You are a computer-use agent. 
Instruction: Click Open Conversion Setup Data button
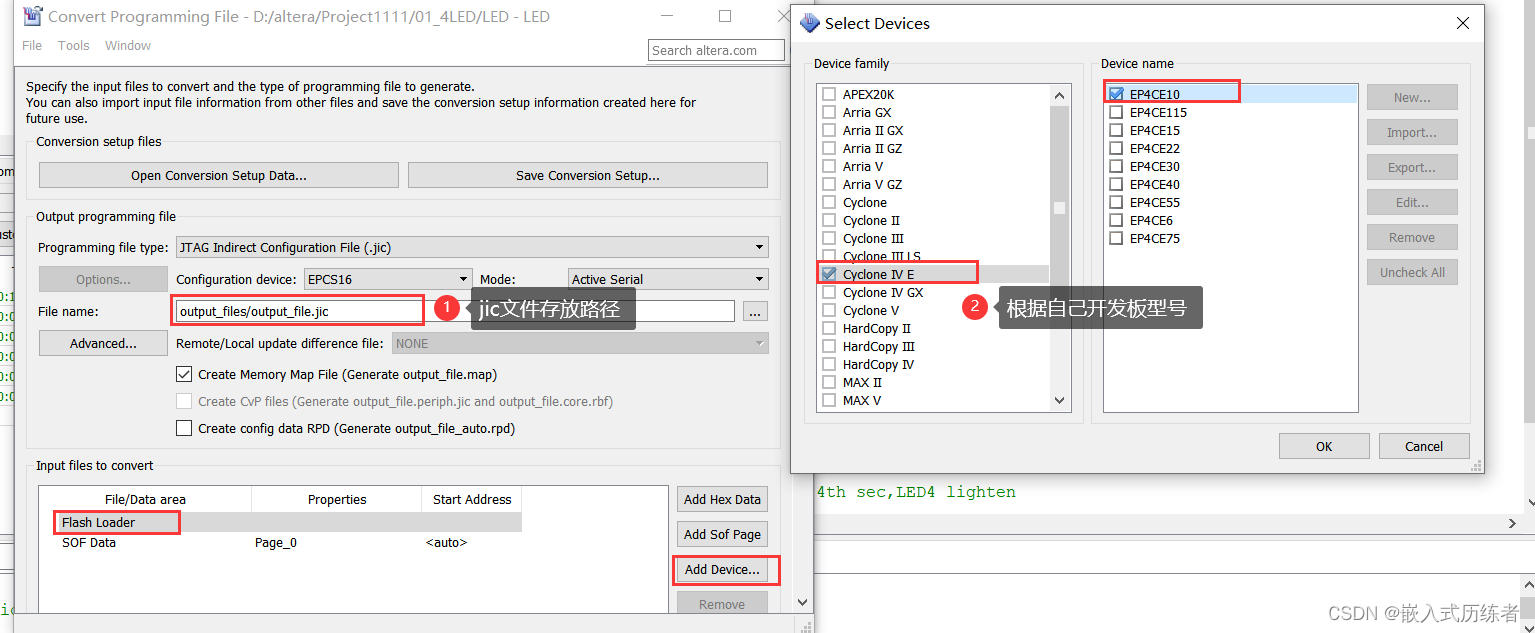[x=219, y=175]
